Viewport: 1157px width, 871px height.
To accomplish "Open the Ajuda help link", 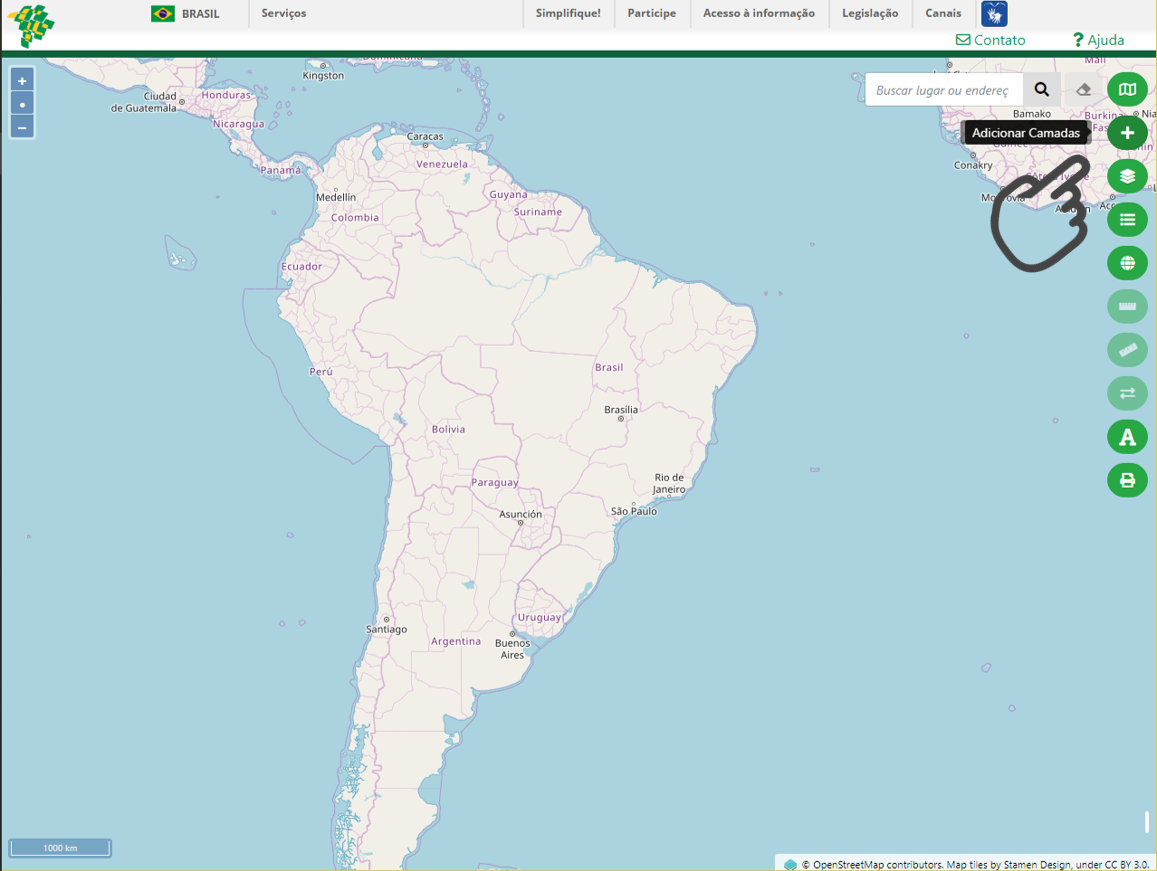I will click(x=1099, y=40).
